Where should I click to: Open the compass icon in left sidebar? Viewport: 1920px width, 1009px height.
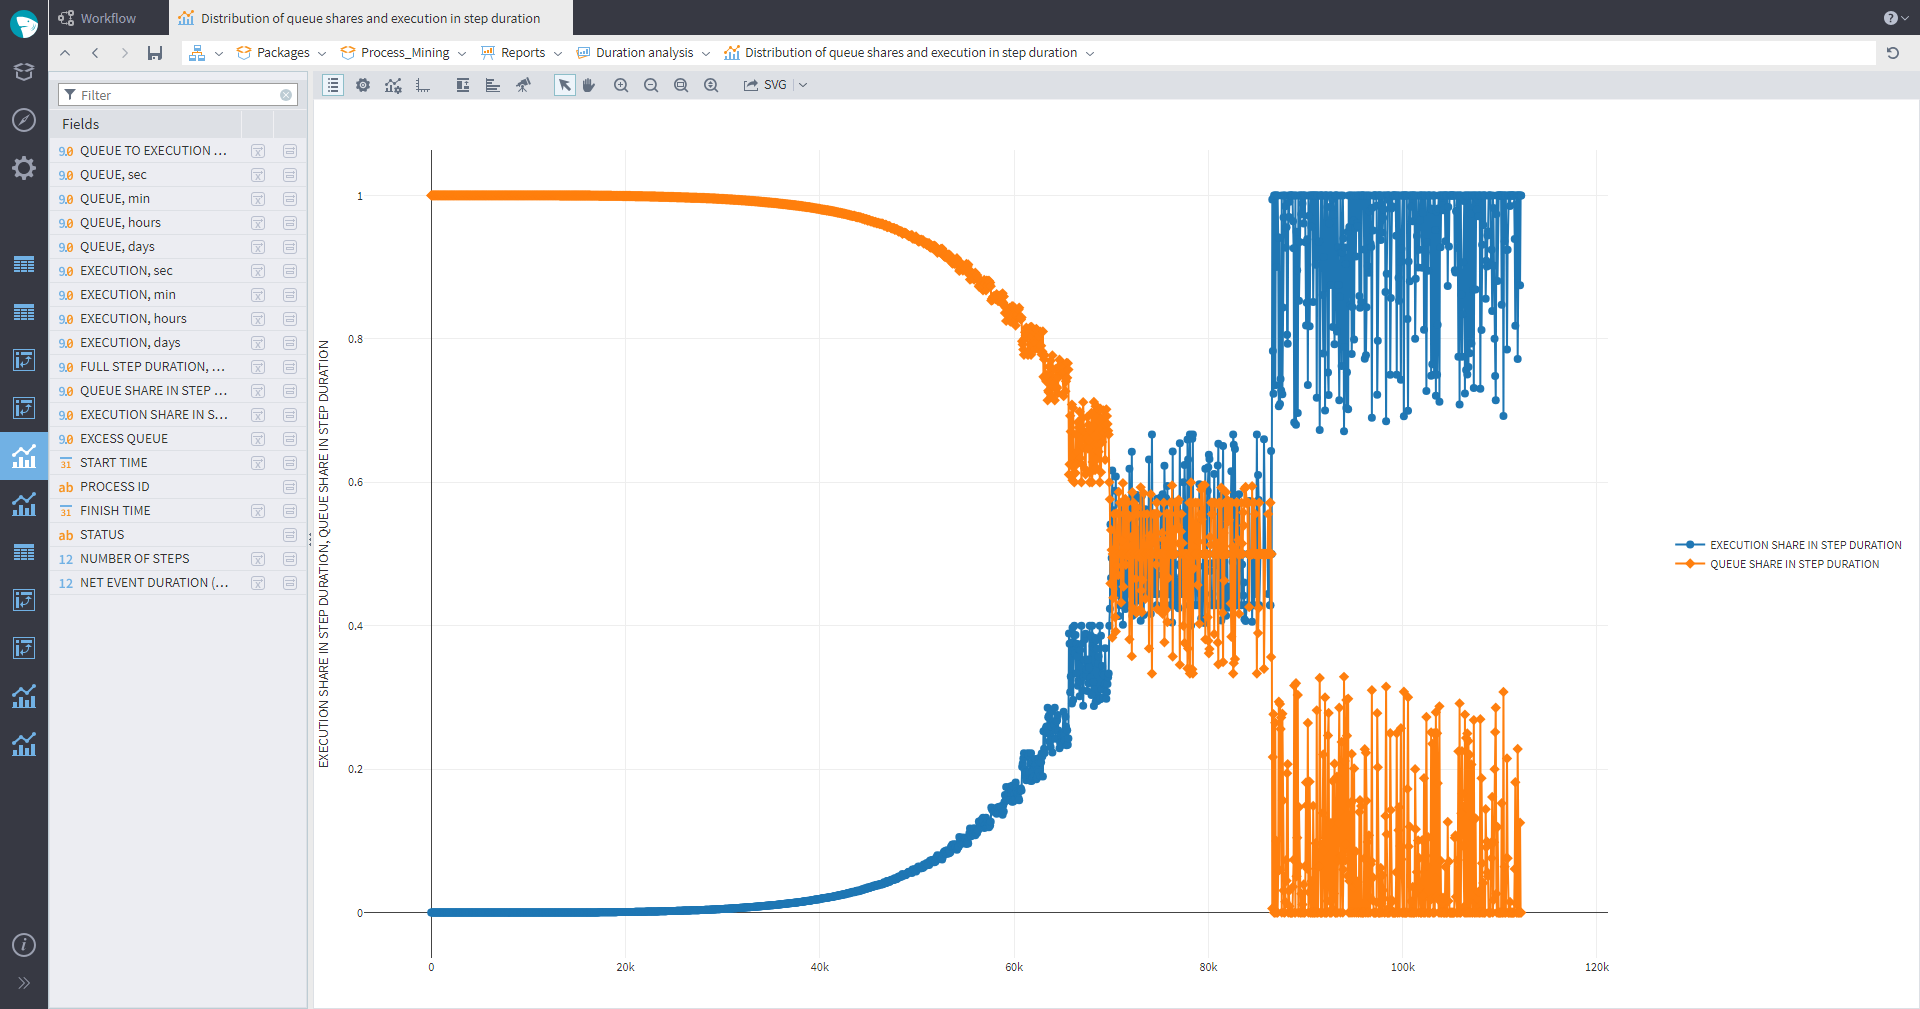pyautogui.click(x=24, y=121)
